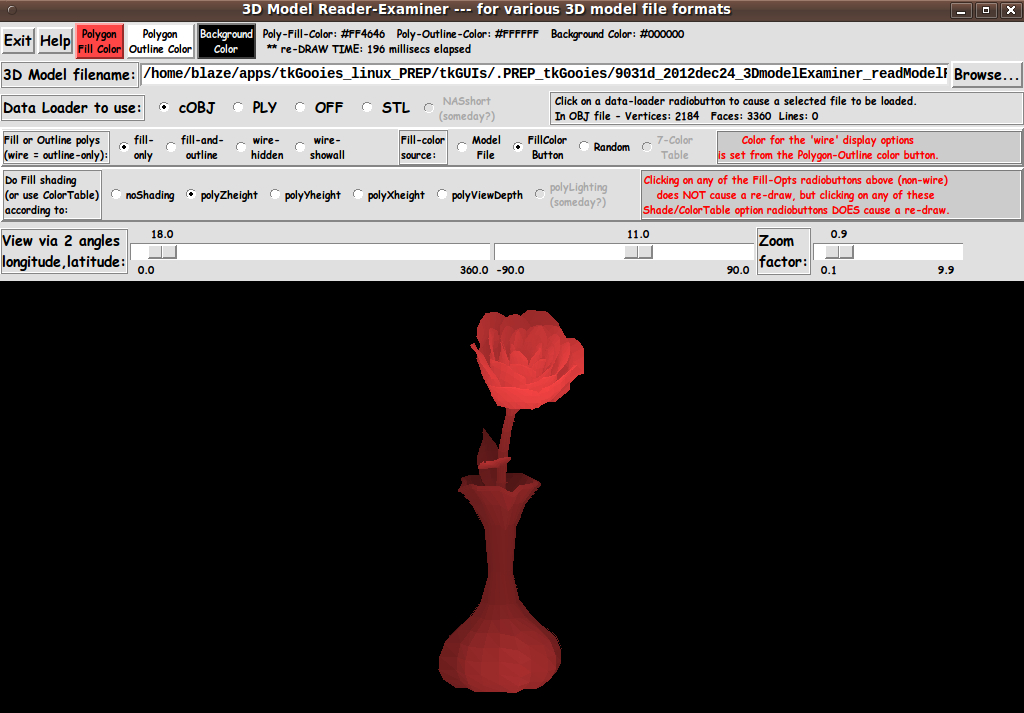This screenshot has height=713, width=1024.
Task: Minimize the 3D Model Reader-Examiner window
Action: (x=961, y=10)
